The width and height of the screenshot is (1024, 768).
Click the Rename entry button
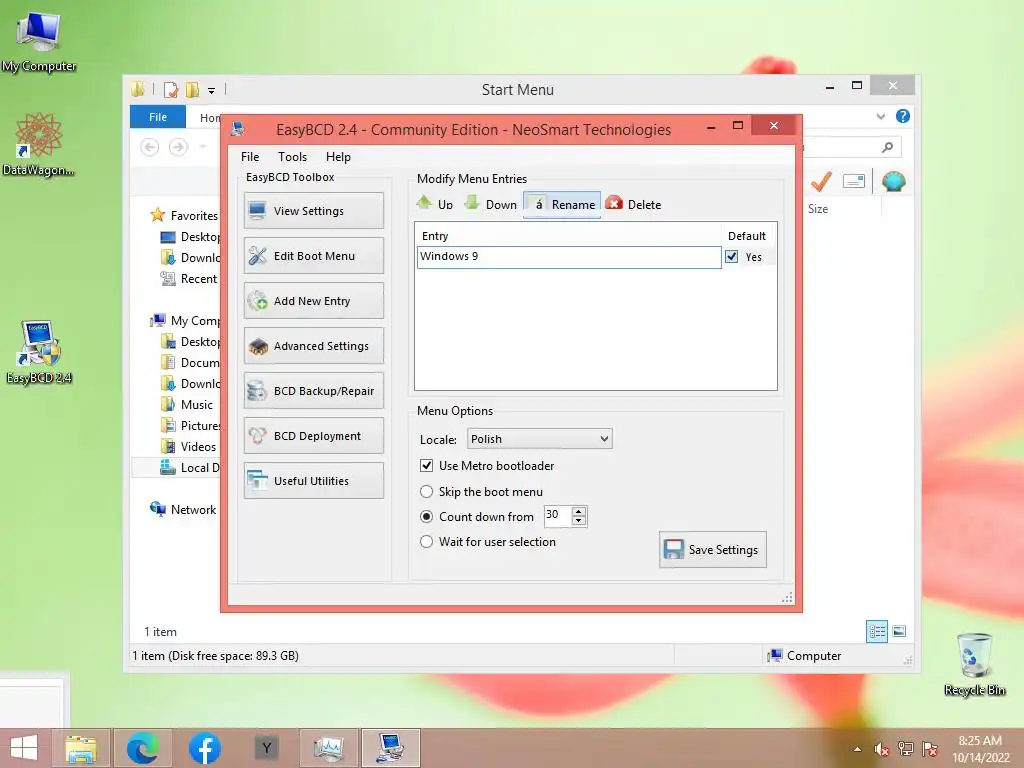tap(562, 204)
